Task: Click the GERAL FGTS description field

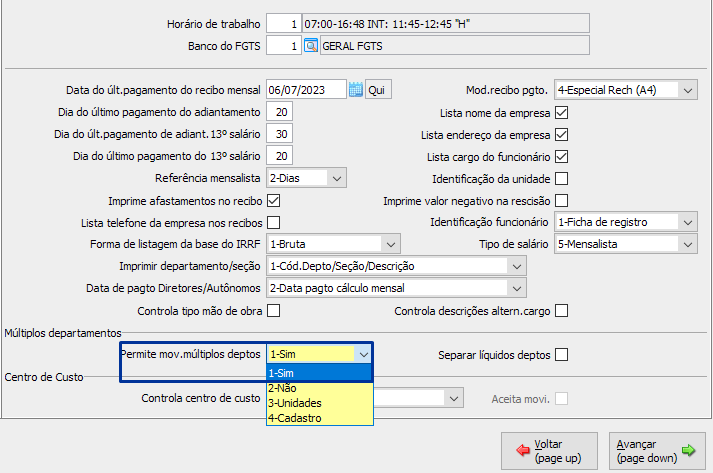Action: point(455,46)
